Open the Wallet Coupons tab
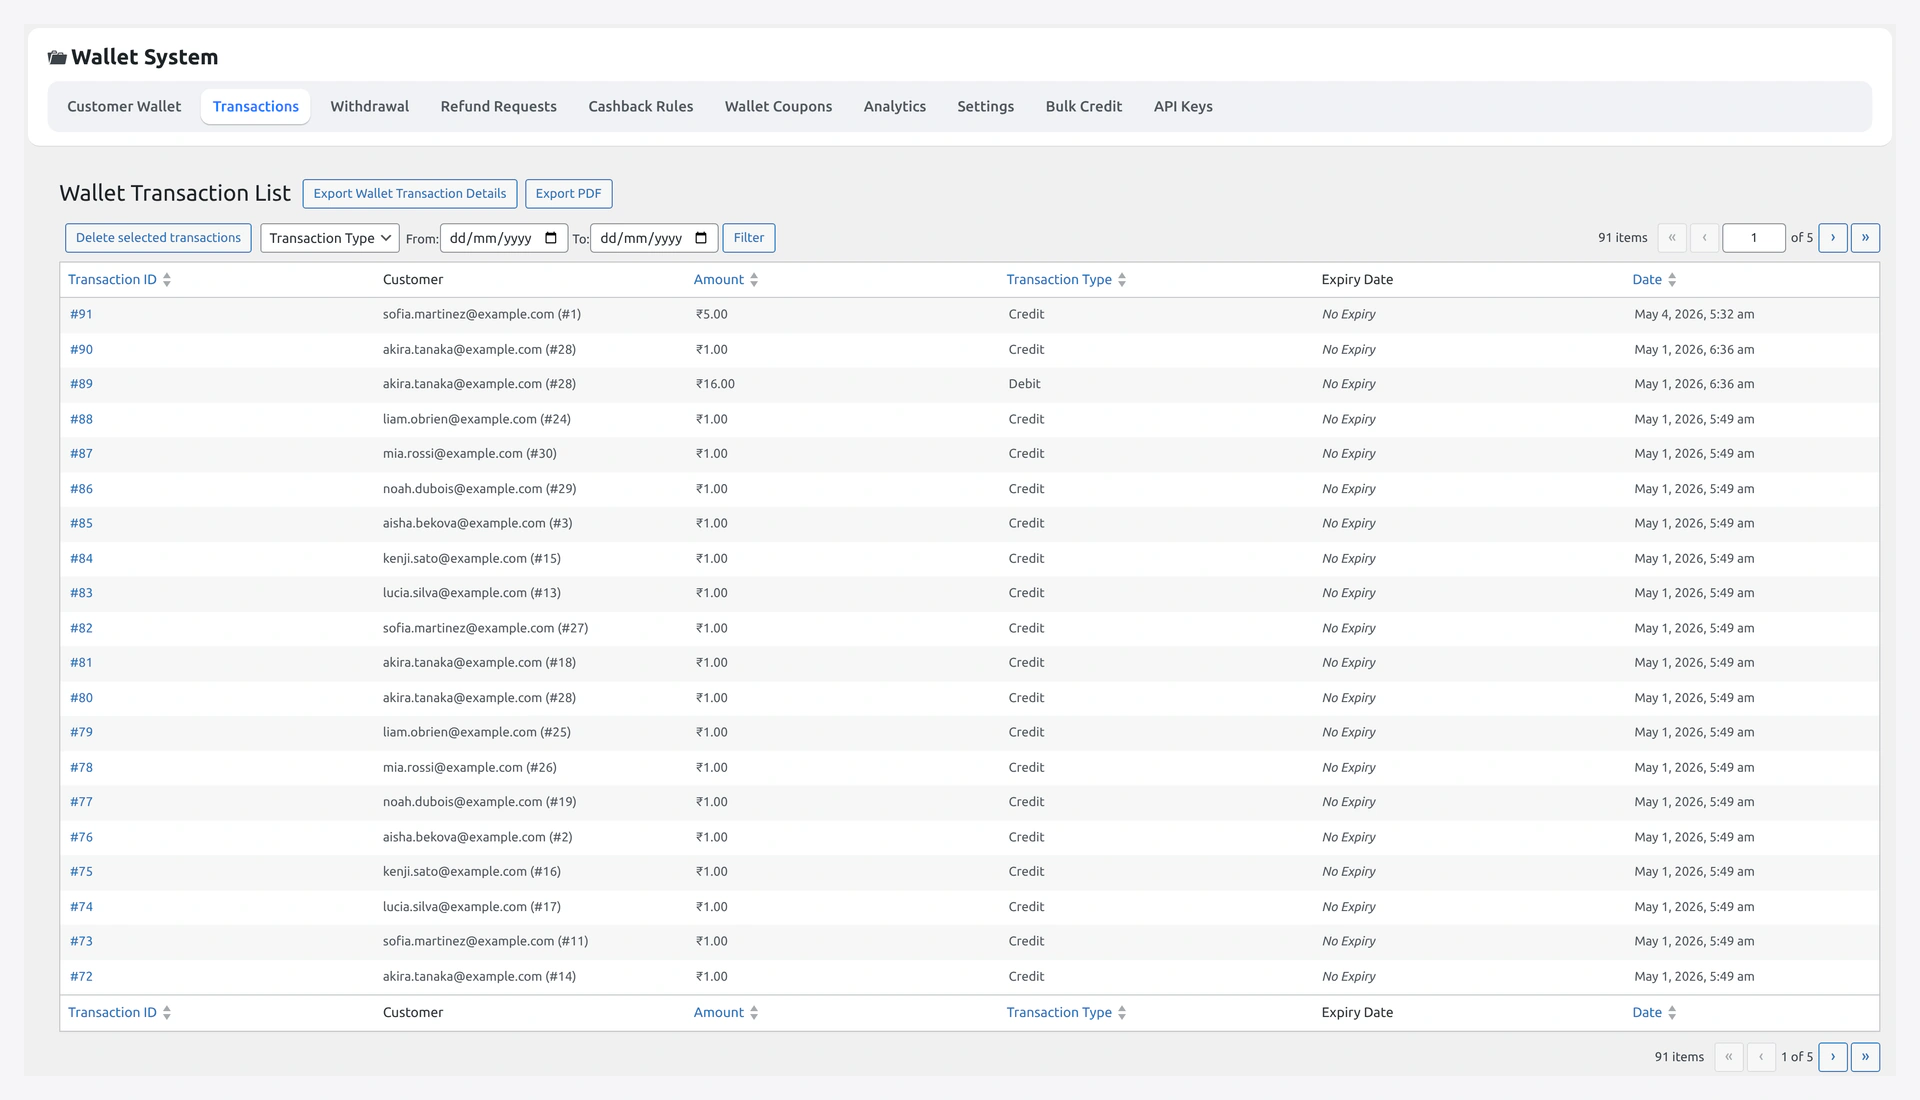The height and width of the screenshot is (1100, 1920). [x=779, y=107]
